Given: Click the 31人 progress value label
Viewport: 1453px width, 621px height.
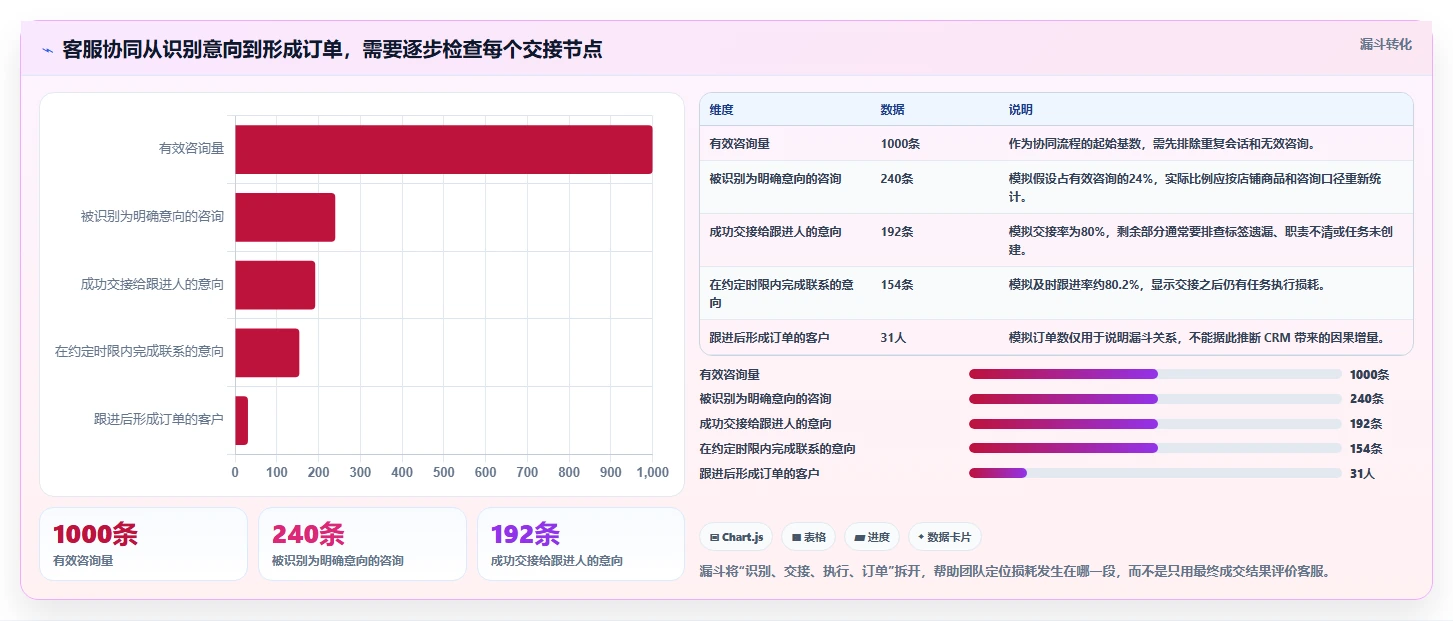Looking at the screenshot, I should (1362, 474).
